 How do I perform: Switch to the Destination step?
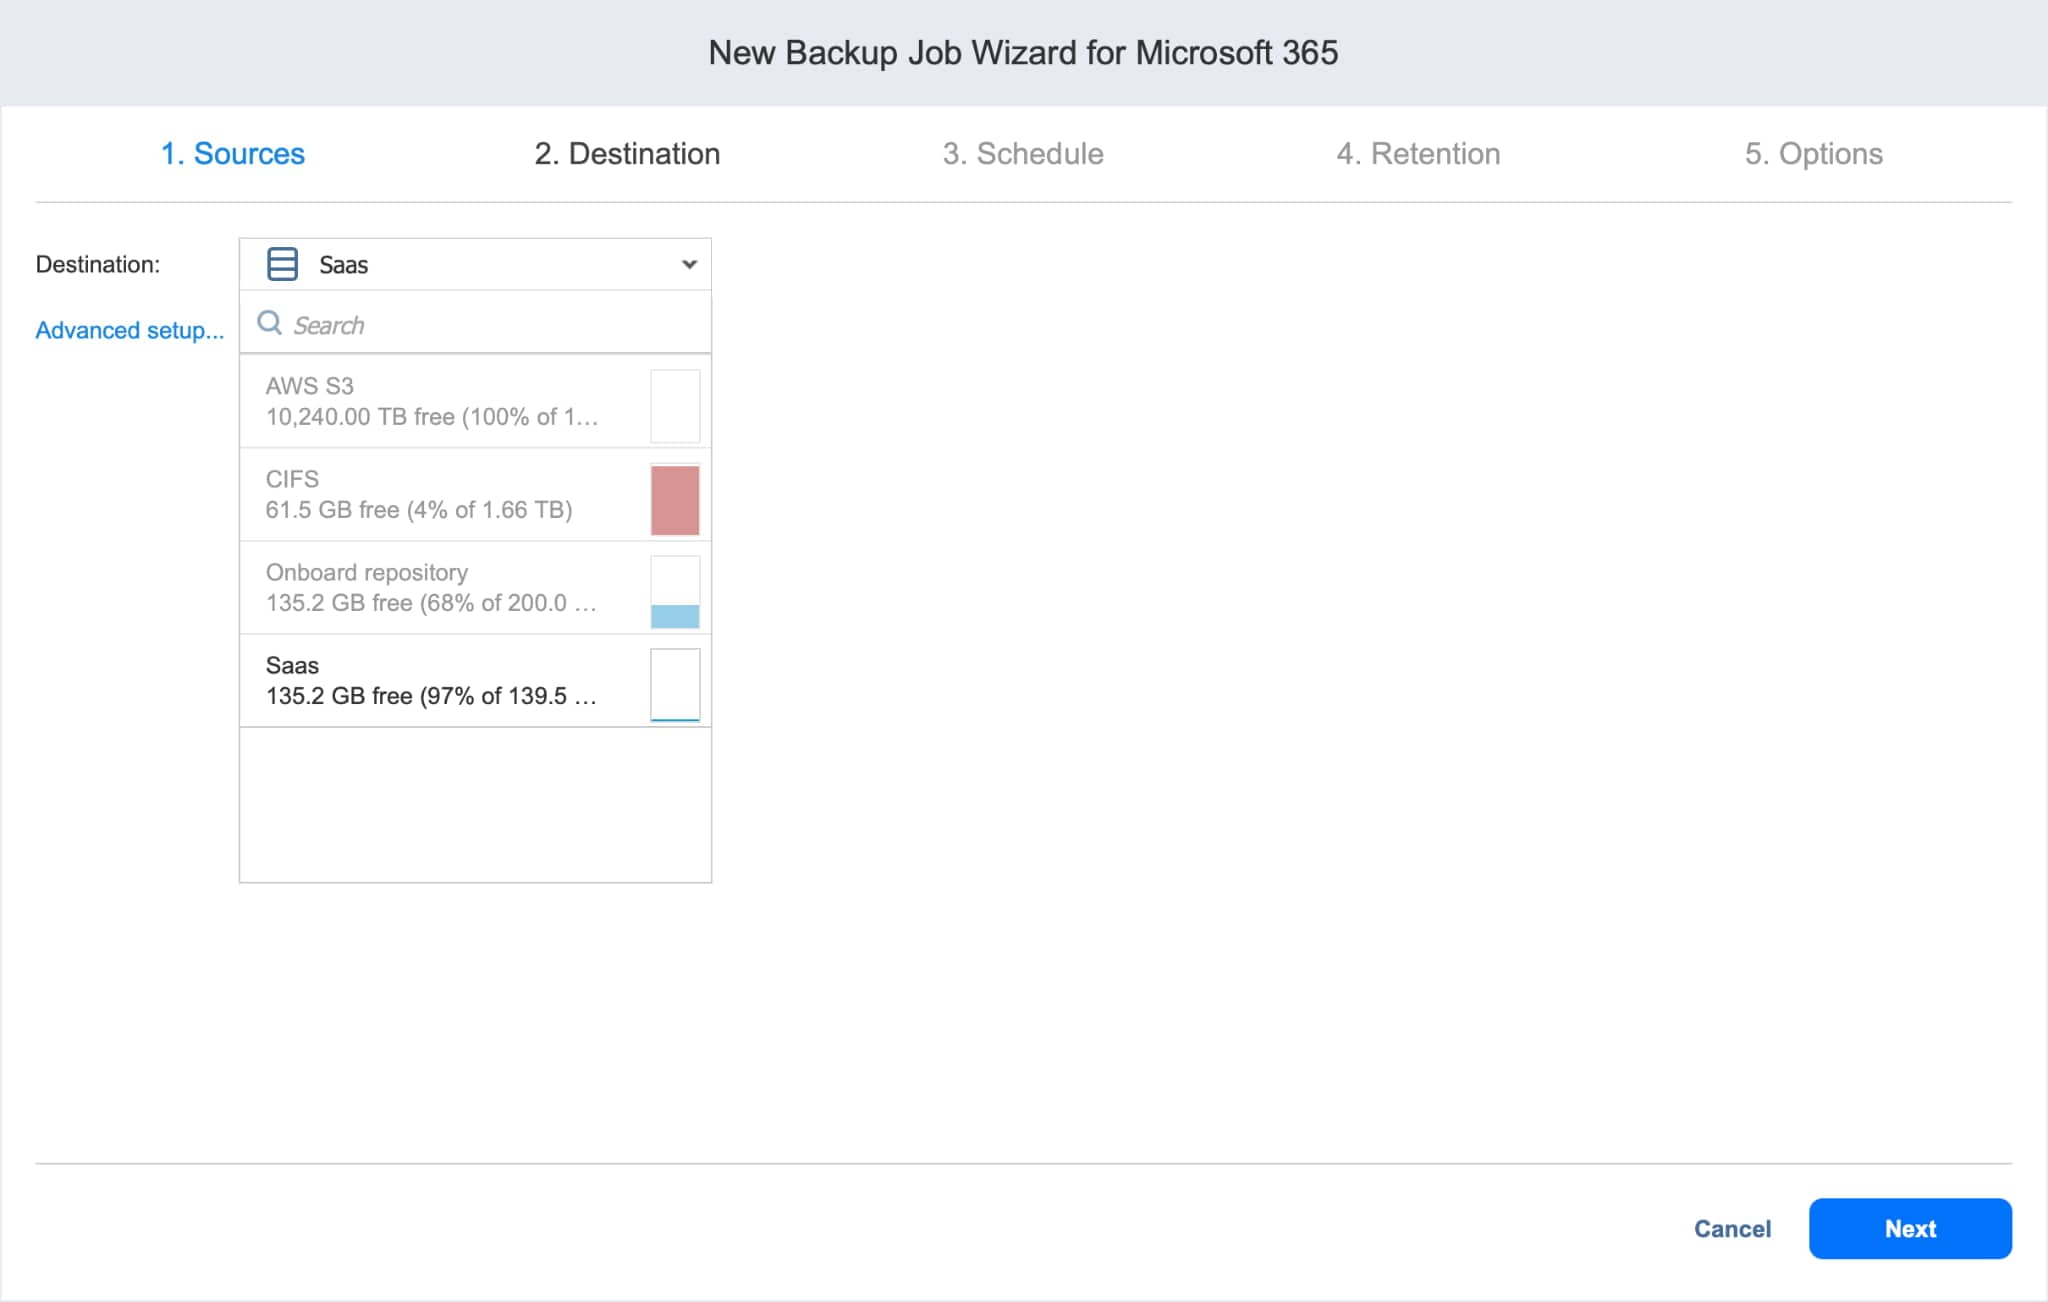[x=627, y=153]
